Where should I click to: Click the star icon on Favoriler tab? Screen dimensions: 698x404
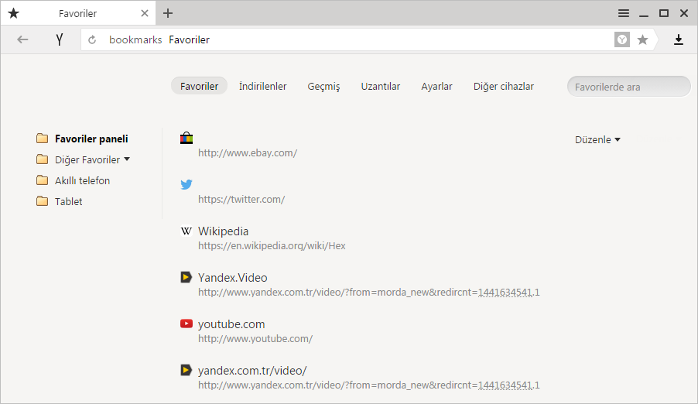tap(14, 13)
